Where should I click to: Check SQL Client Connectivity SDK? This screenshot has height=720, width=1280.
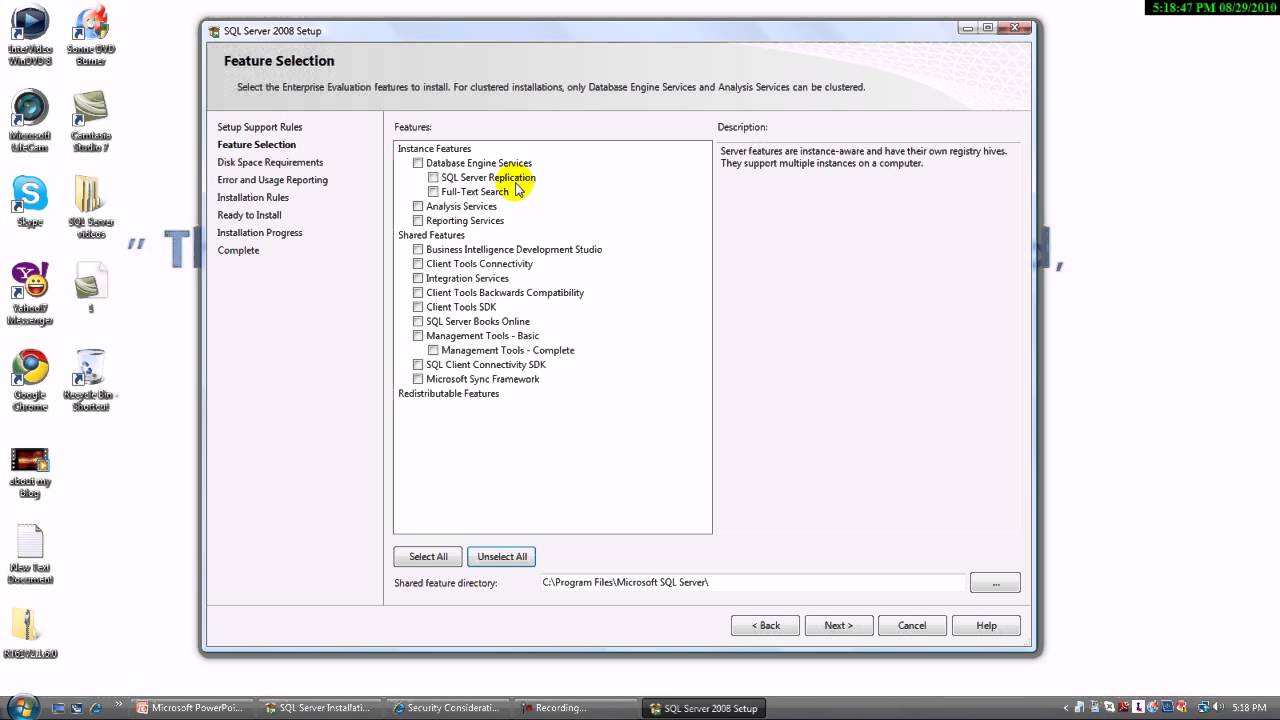click(x=418, y=365)
